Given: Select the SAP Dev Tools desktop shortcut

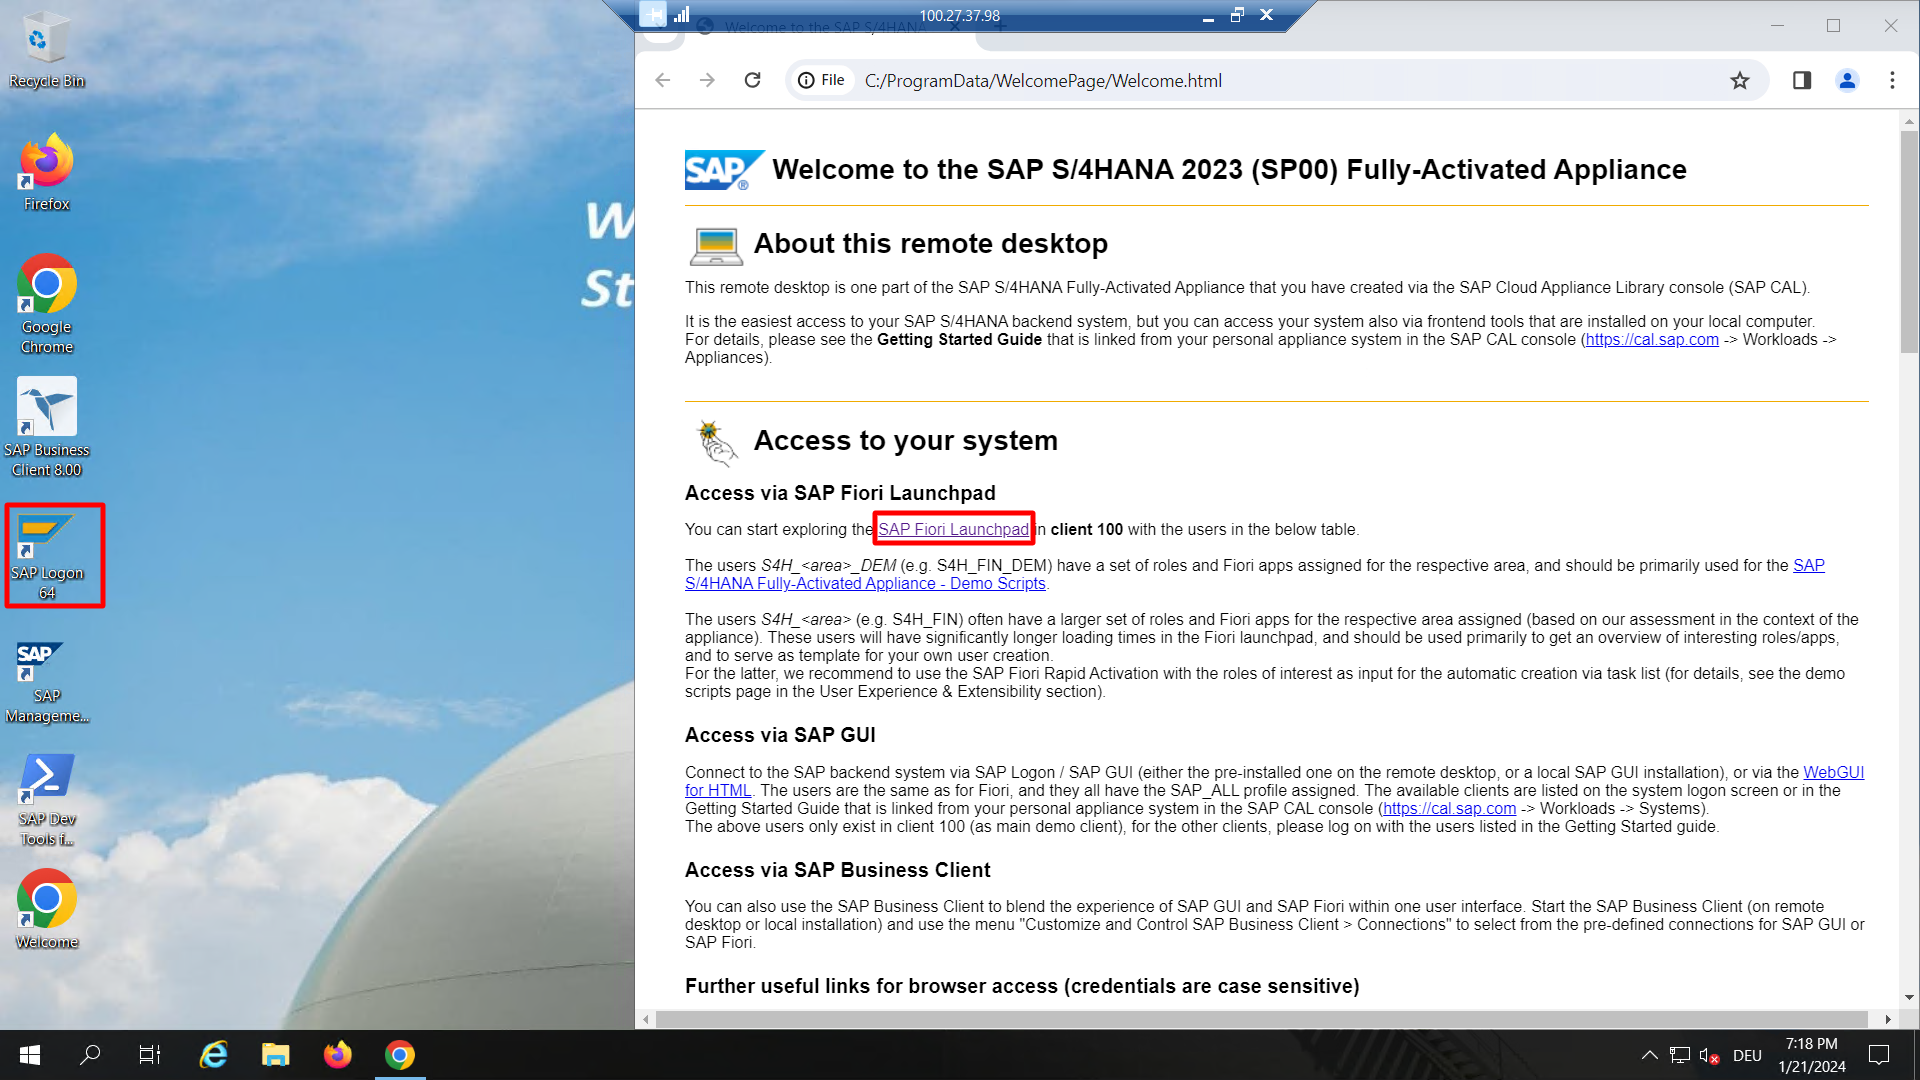Looking at the screenshot, I should 46,800.
